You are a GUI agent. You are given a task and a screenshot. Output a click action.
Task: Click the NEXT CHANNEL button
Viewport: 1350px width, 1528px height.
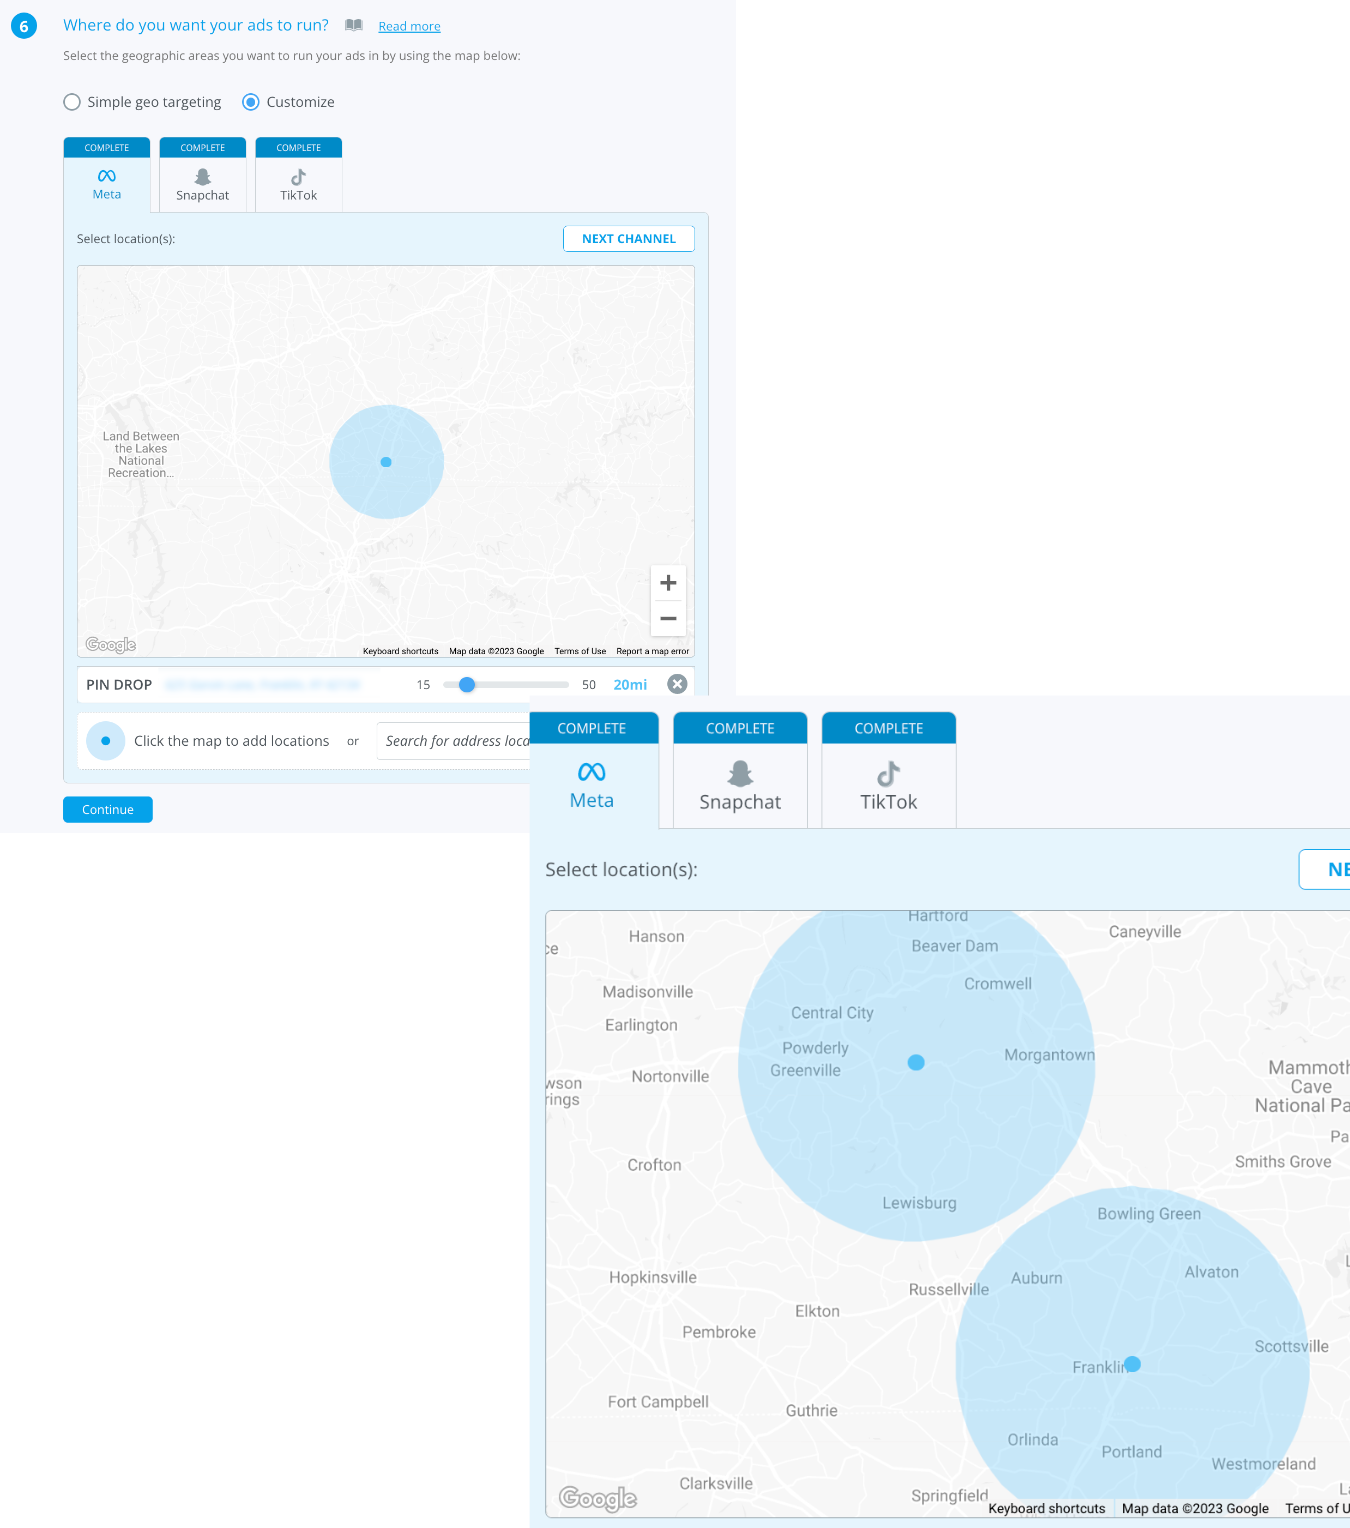pyautogui.click(x=628, y=239)
